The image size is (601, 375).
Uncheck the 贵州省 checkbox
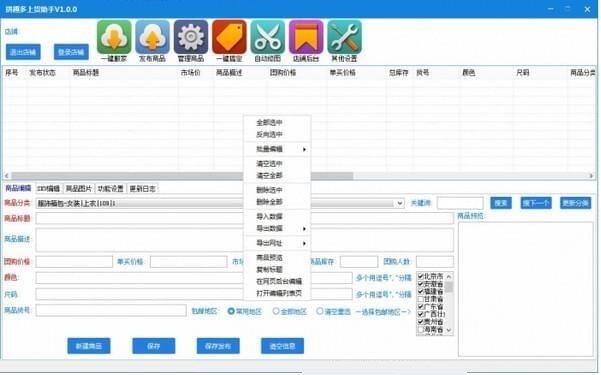coord(420,322)
